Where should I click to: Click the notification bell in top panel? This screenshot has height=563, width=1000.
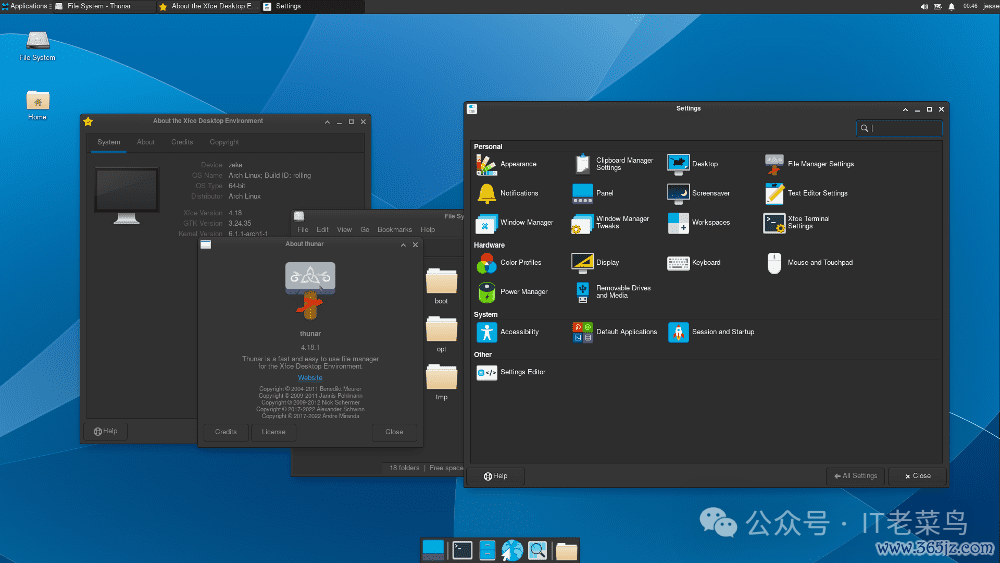(952, 6)
